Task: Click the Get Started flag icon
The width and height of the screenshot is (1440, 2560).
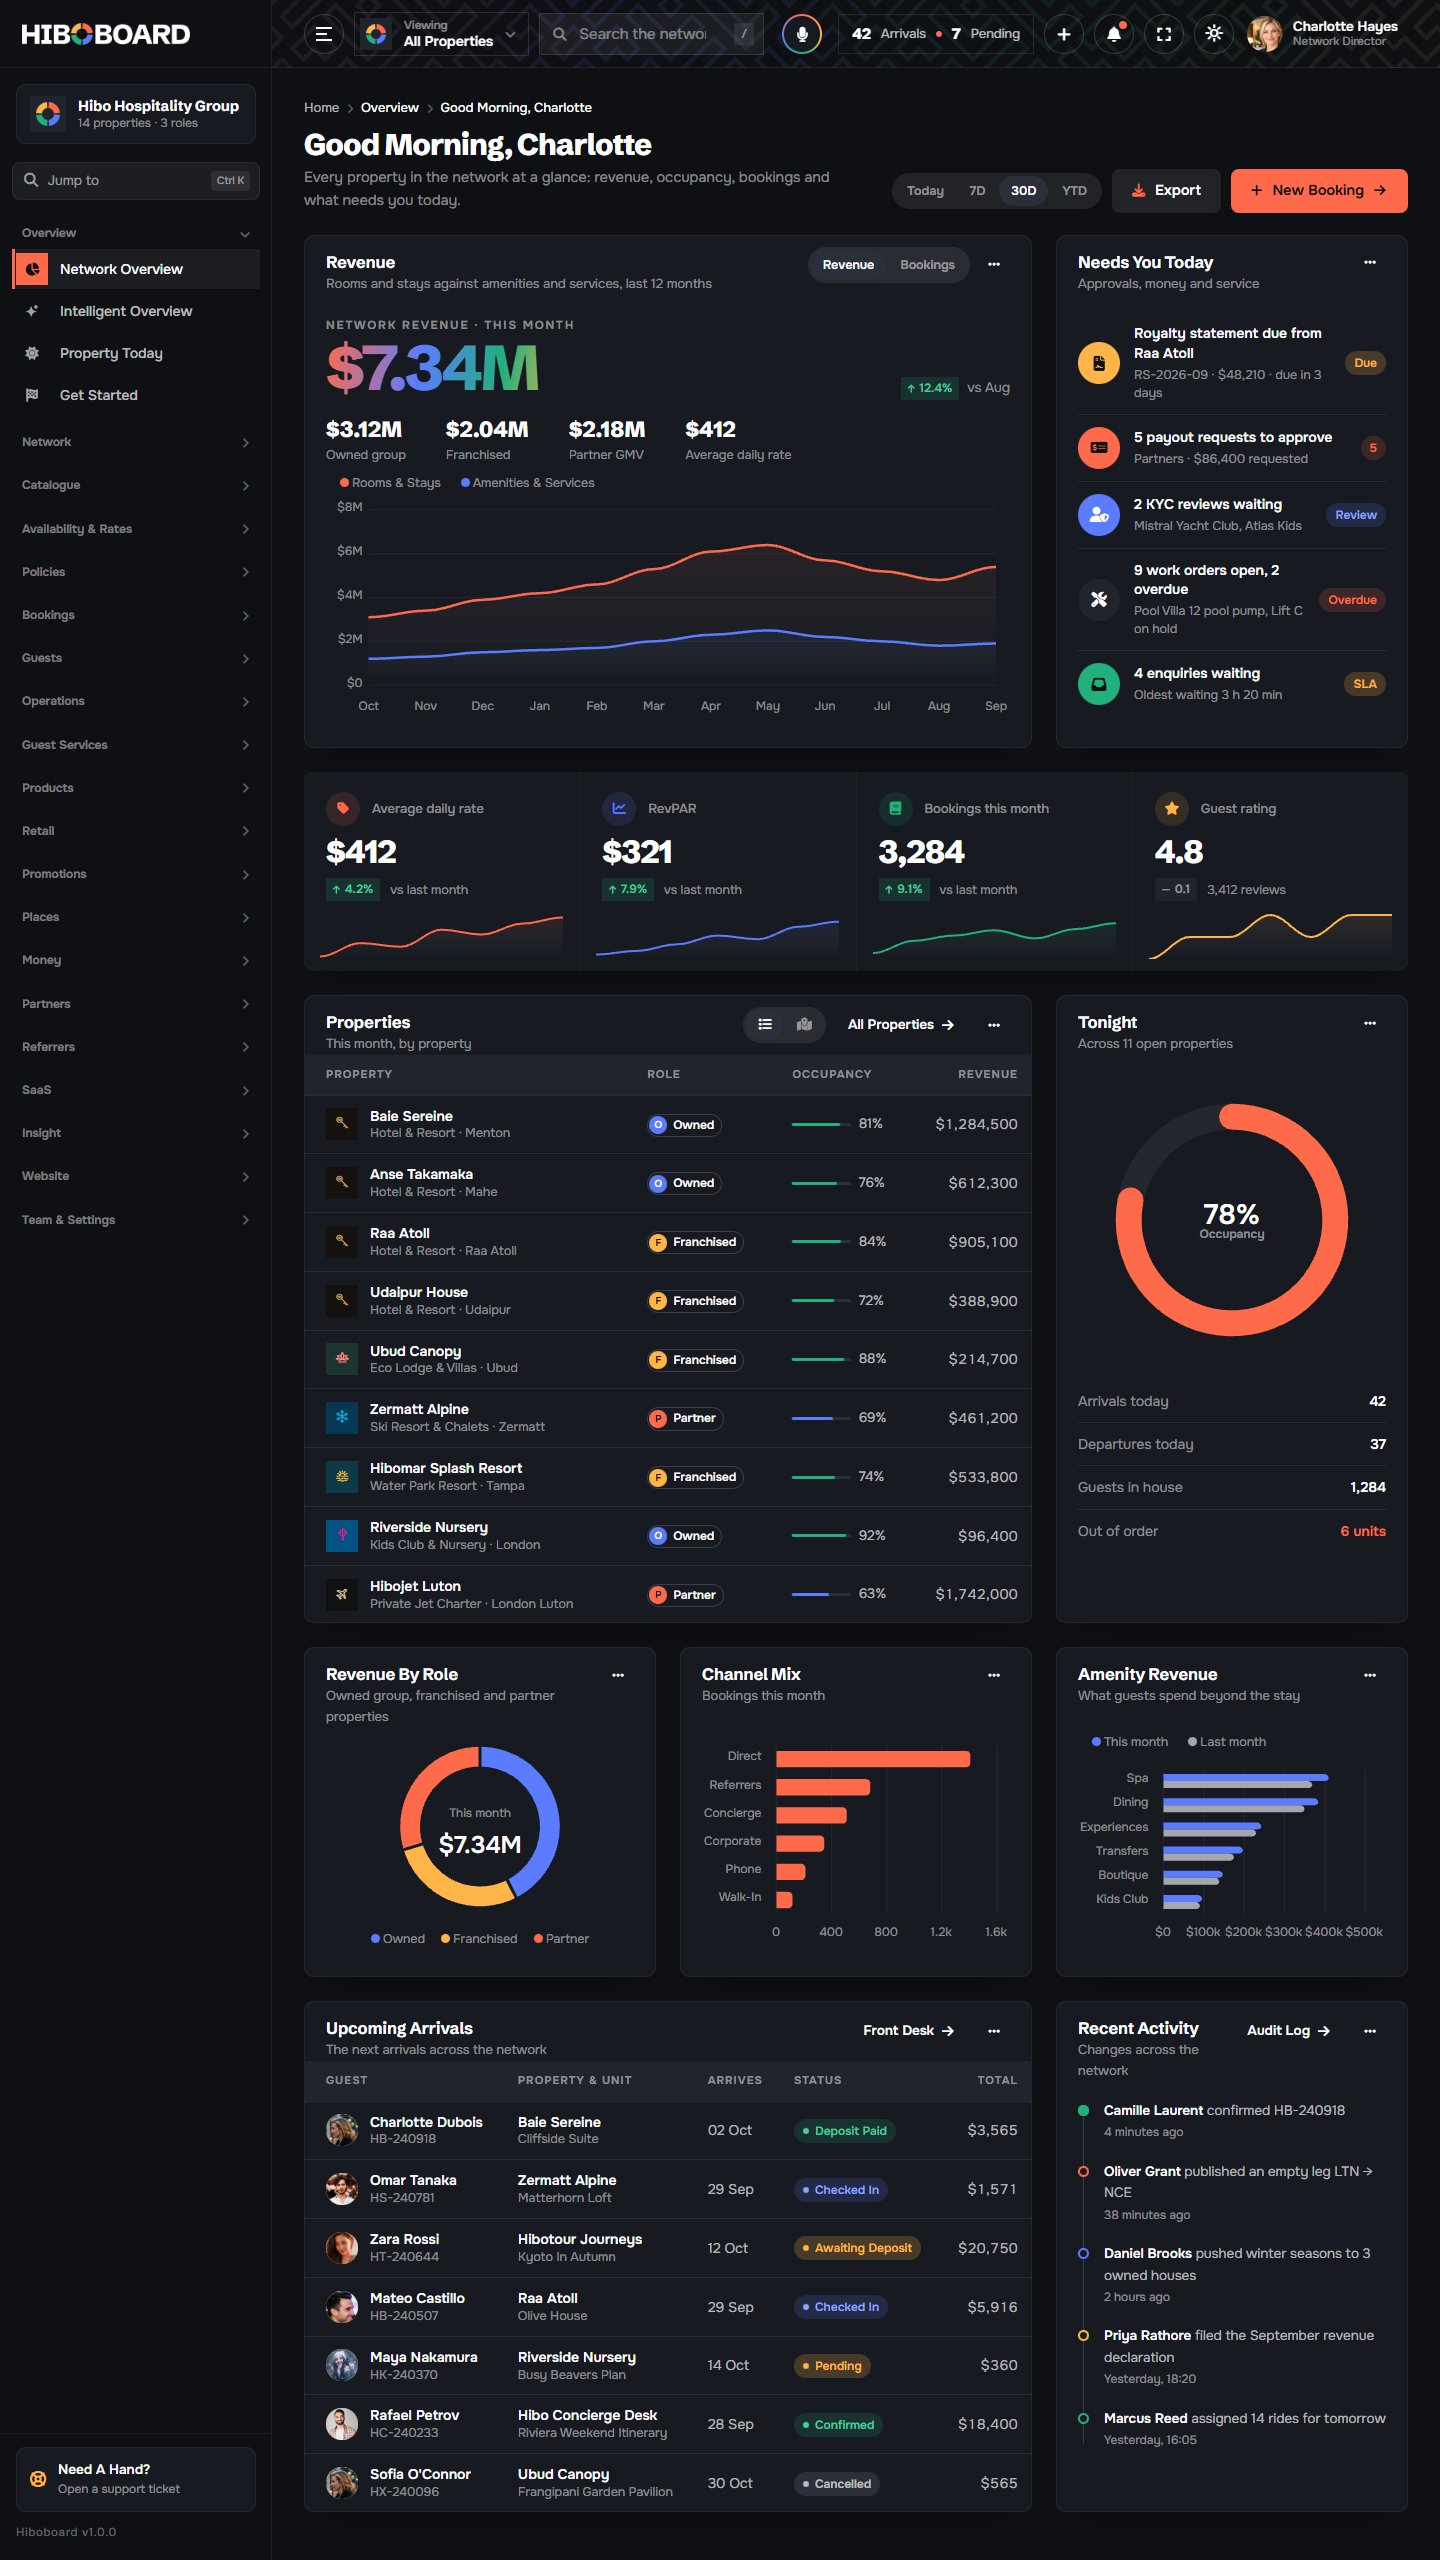Action: click(32, 395)
